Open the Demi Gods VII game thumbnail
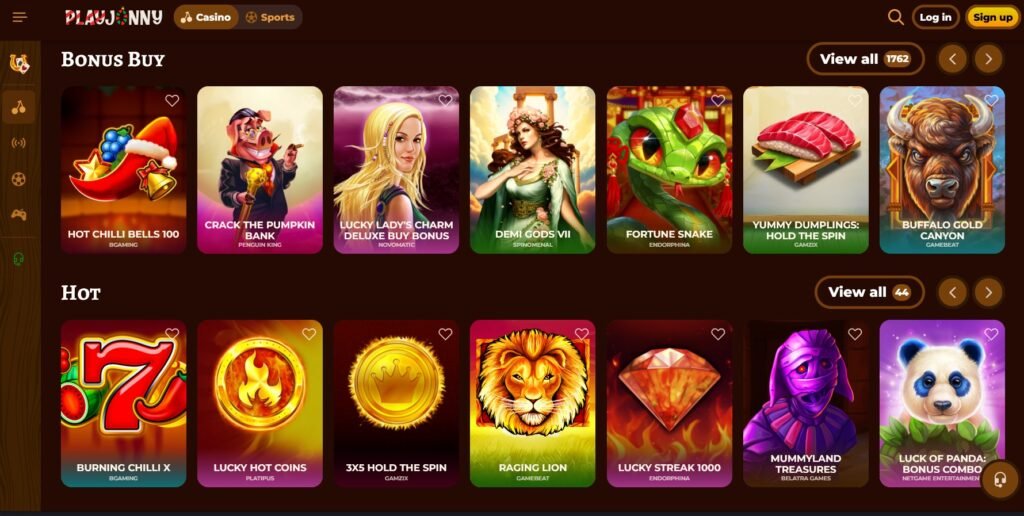1024x516 pixels. [532, 170]
